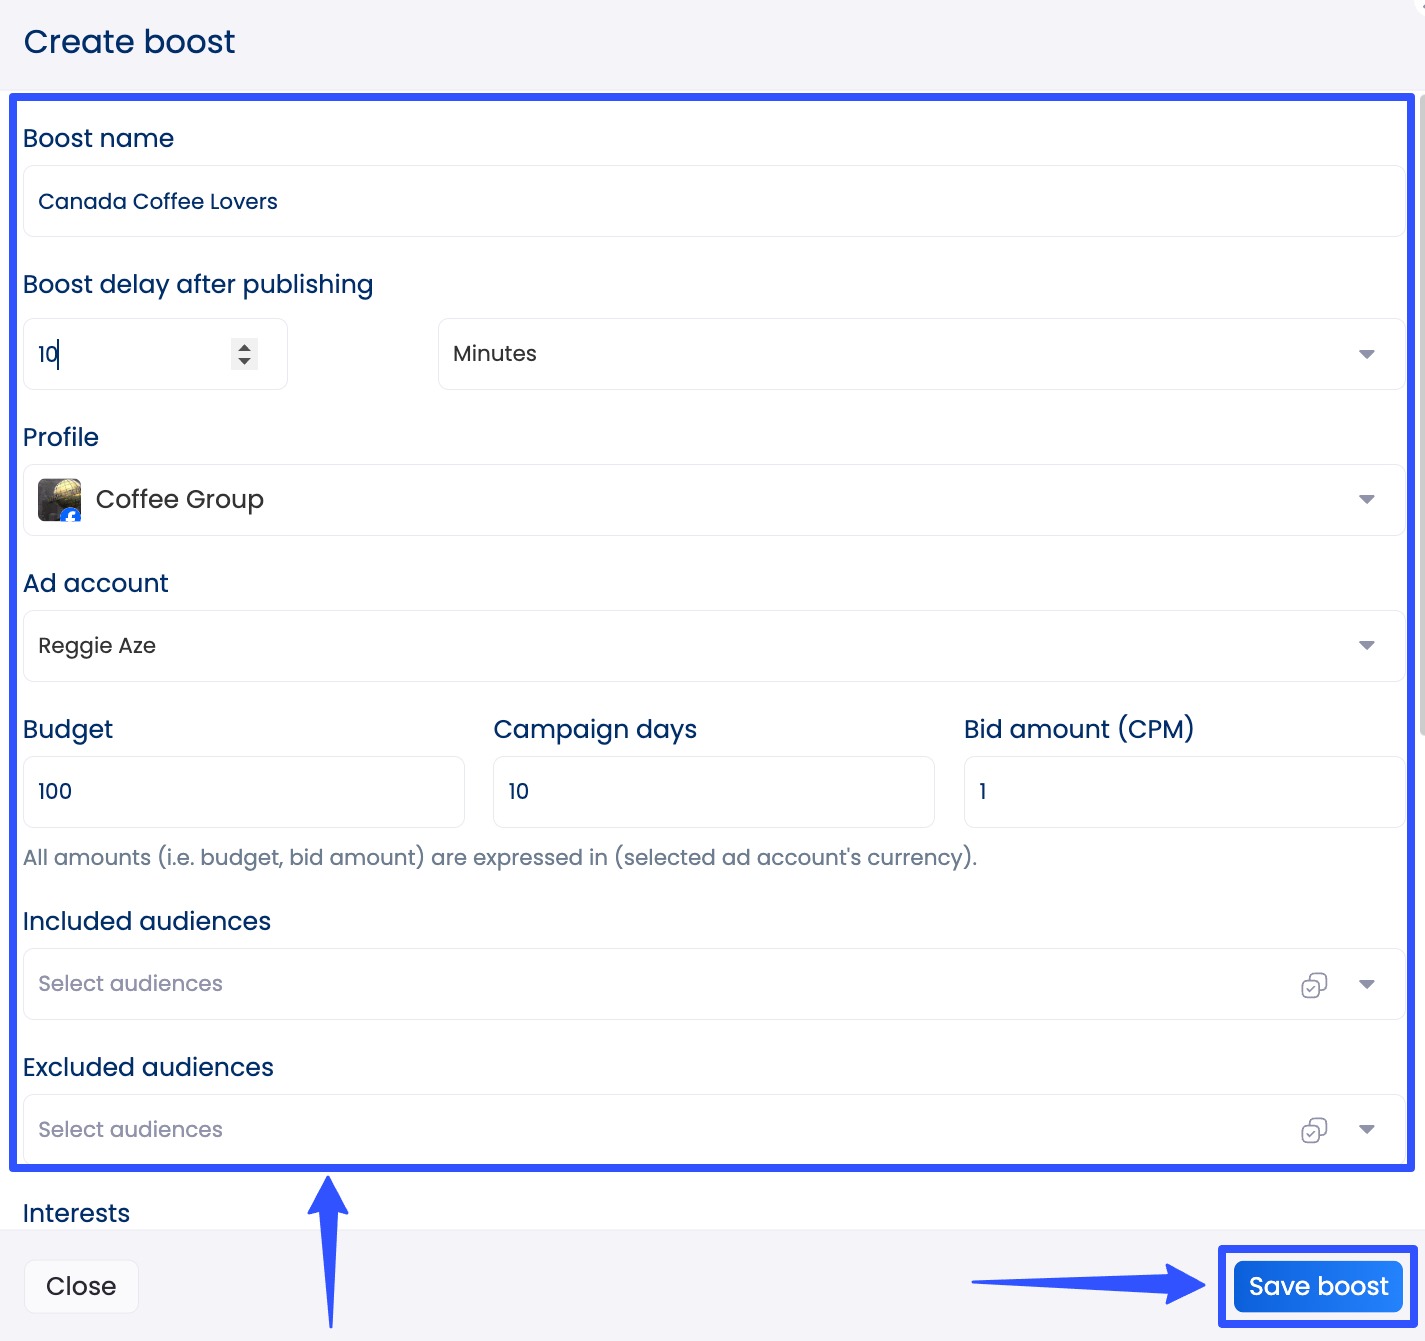Viewport: 1425px width, 1341px height.
Task: Click the select-all icon beside Included audiences
Action: click(1313, 984)
